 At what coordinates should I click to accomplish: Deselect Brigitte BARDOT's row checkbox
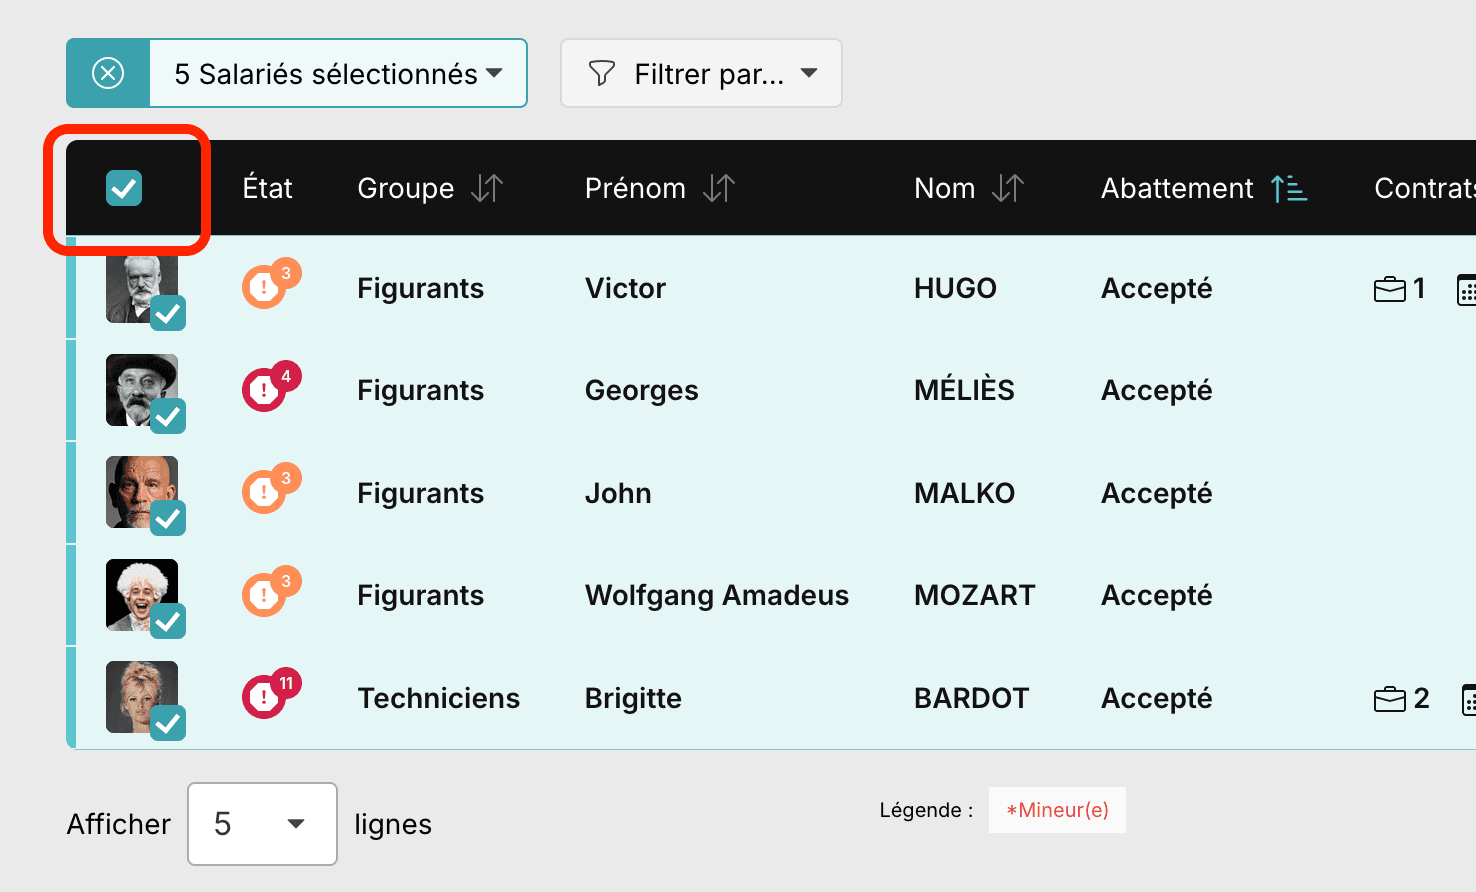(168, 723)
